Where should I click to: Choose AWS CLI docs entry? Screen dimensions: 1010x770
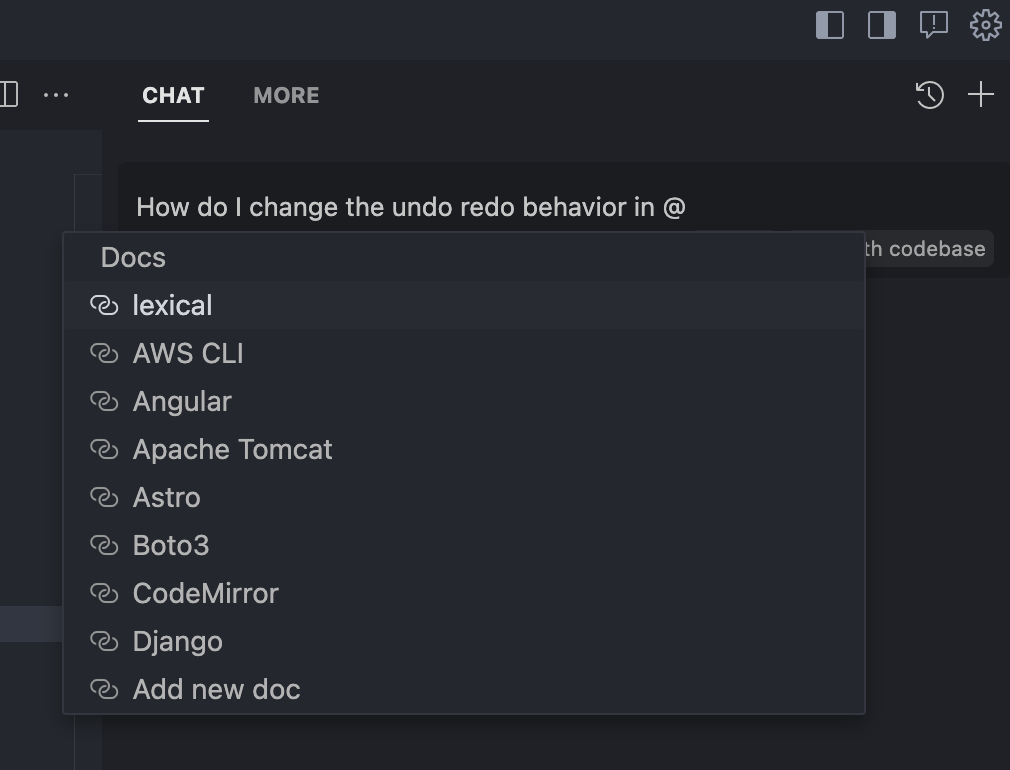464,353
